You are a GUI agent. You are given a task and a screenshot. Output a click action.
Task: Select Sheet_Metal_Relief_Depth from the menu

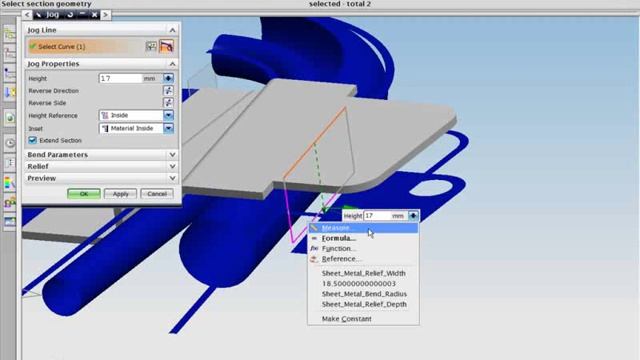tap(363, 304)
